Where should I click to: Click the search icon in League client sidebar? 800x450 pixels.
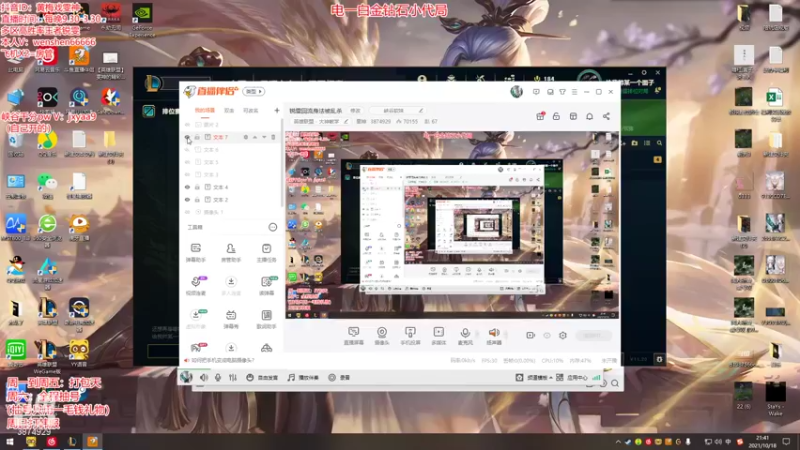(659, 143)
